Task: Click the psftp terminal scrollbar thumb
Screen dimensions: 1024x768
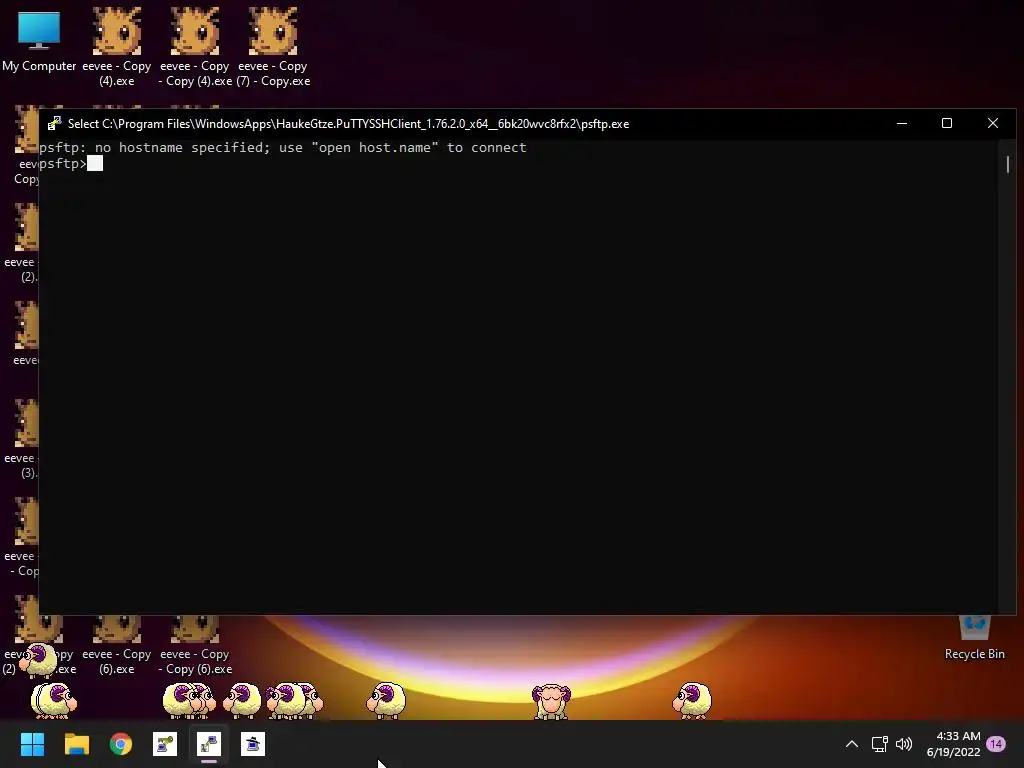Action: 1008,164
